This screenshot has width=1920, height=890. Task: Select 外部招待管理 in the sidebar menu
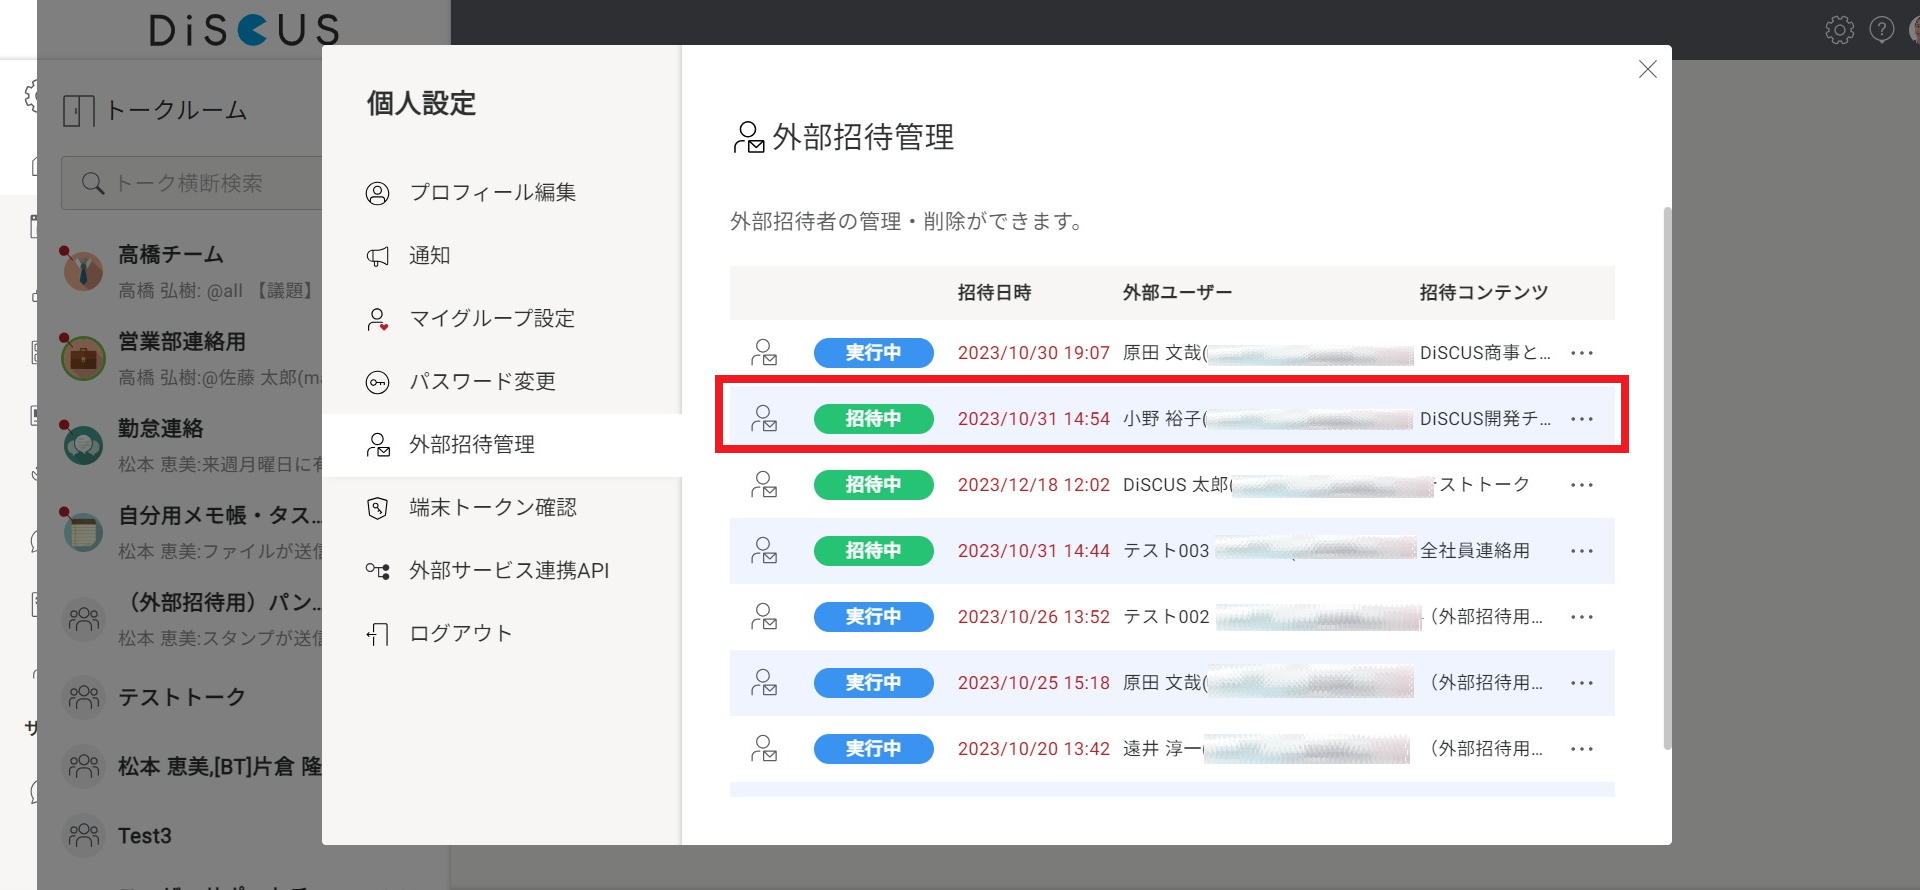click(x=502, y=445)
